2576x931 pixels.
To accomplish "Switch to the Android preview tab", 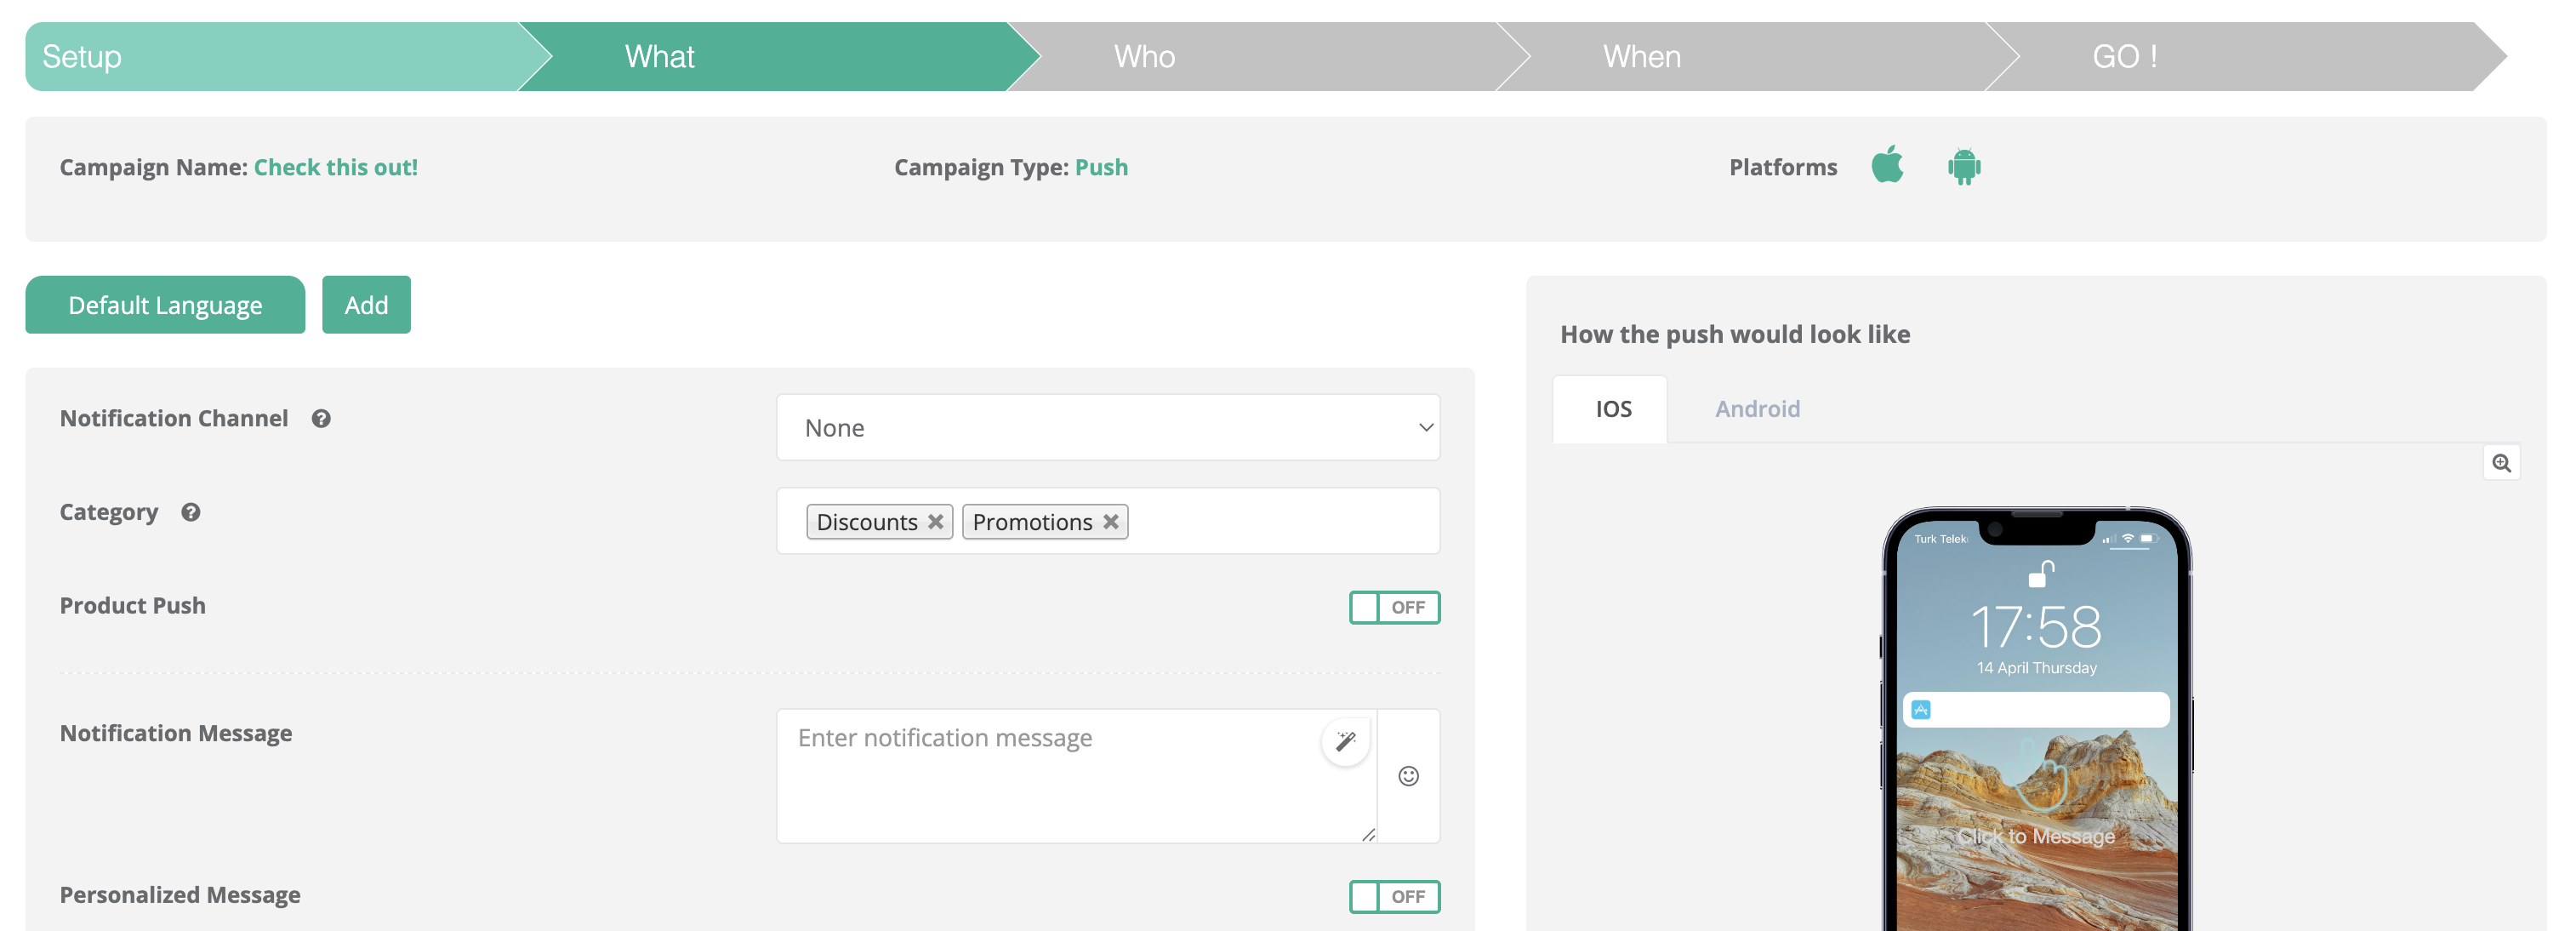I will [1757, 409].
